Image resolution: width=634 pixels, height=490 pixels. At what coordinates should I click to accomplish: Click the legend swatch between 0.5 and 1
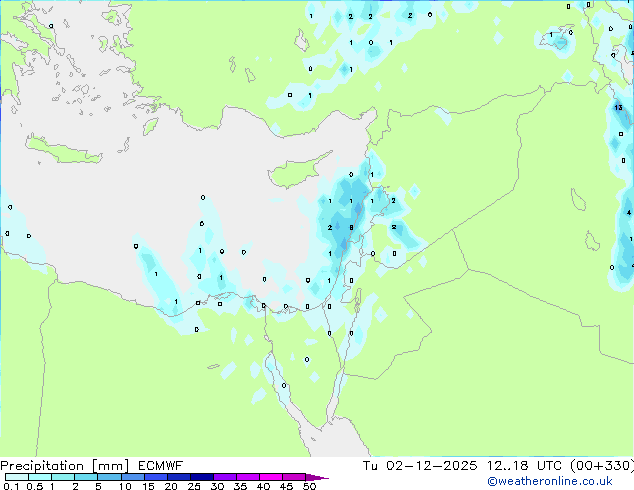(x=40, y=477)
